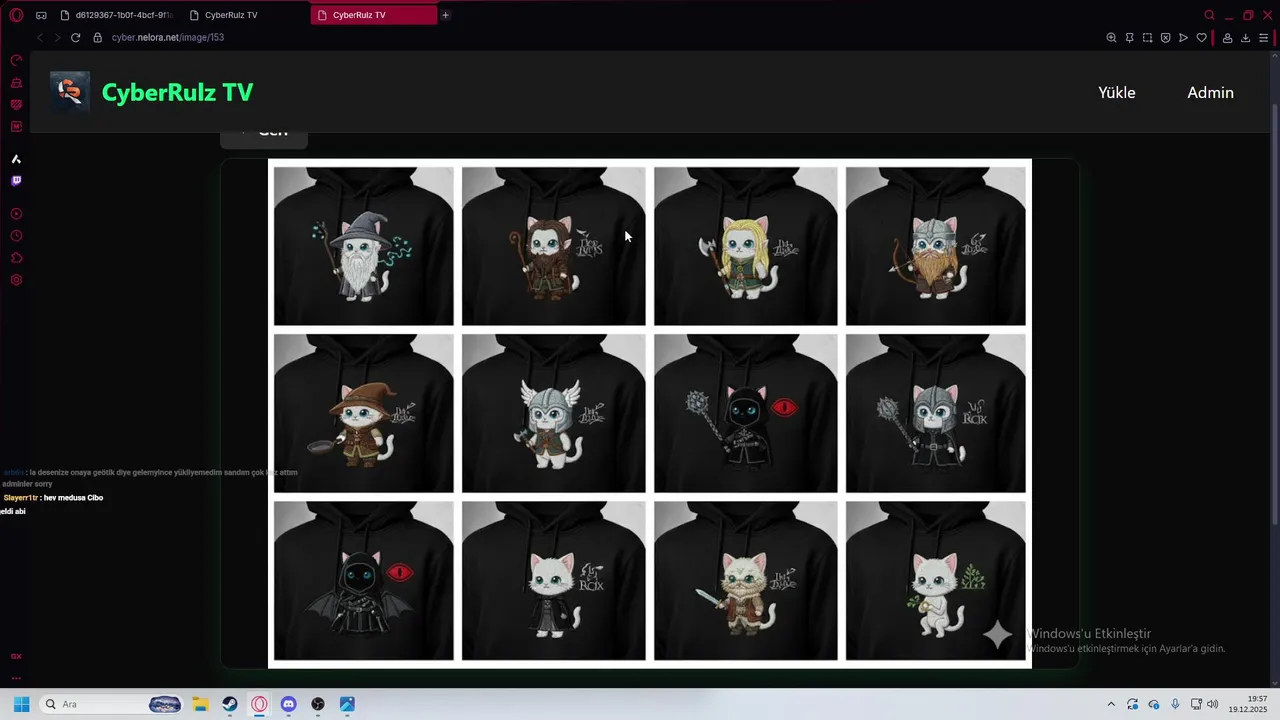Open the sidebar Settings gear
Image resolution: width=1280 pixels, height=720 pixels.
pos(16,280)
